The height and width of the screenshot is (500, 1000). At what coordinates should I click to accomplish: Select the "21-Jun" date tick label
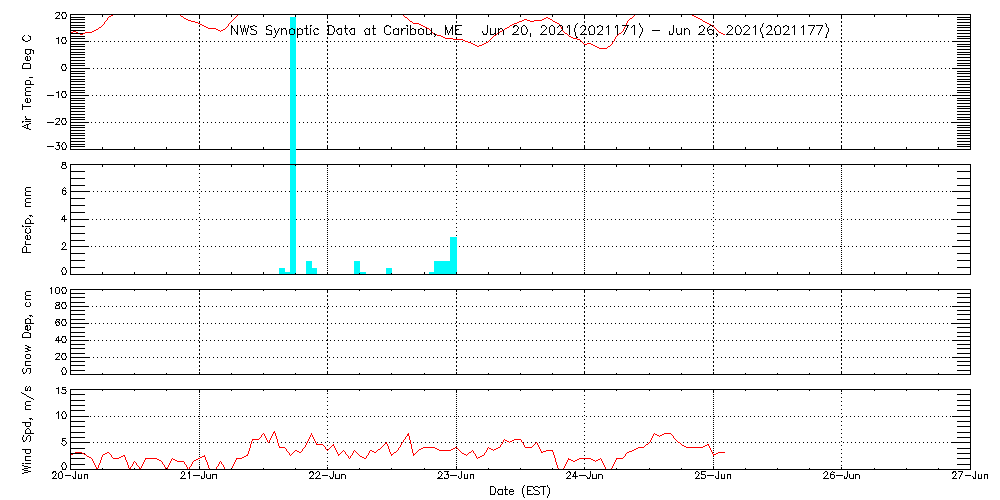(199, 476)
